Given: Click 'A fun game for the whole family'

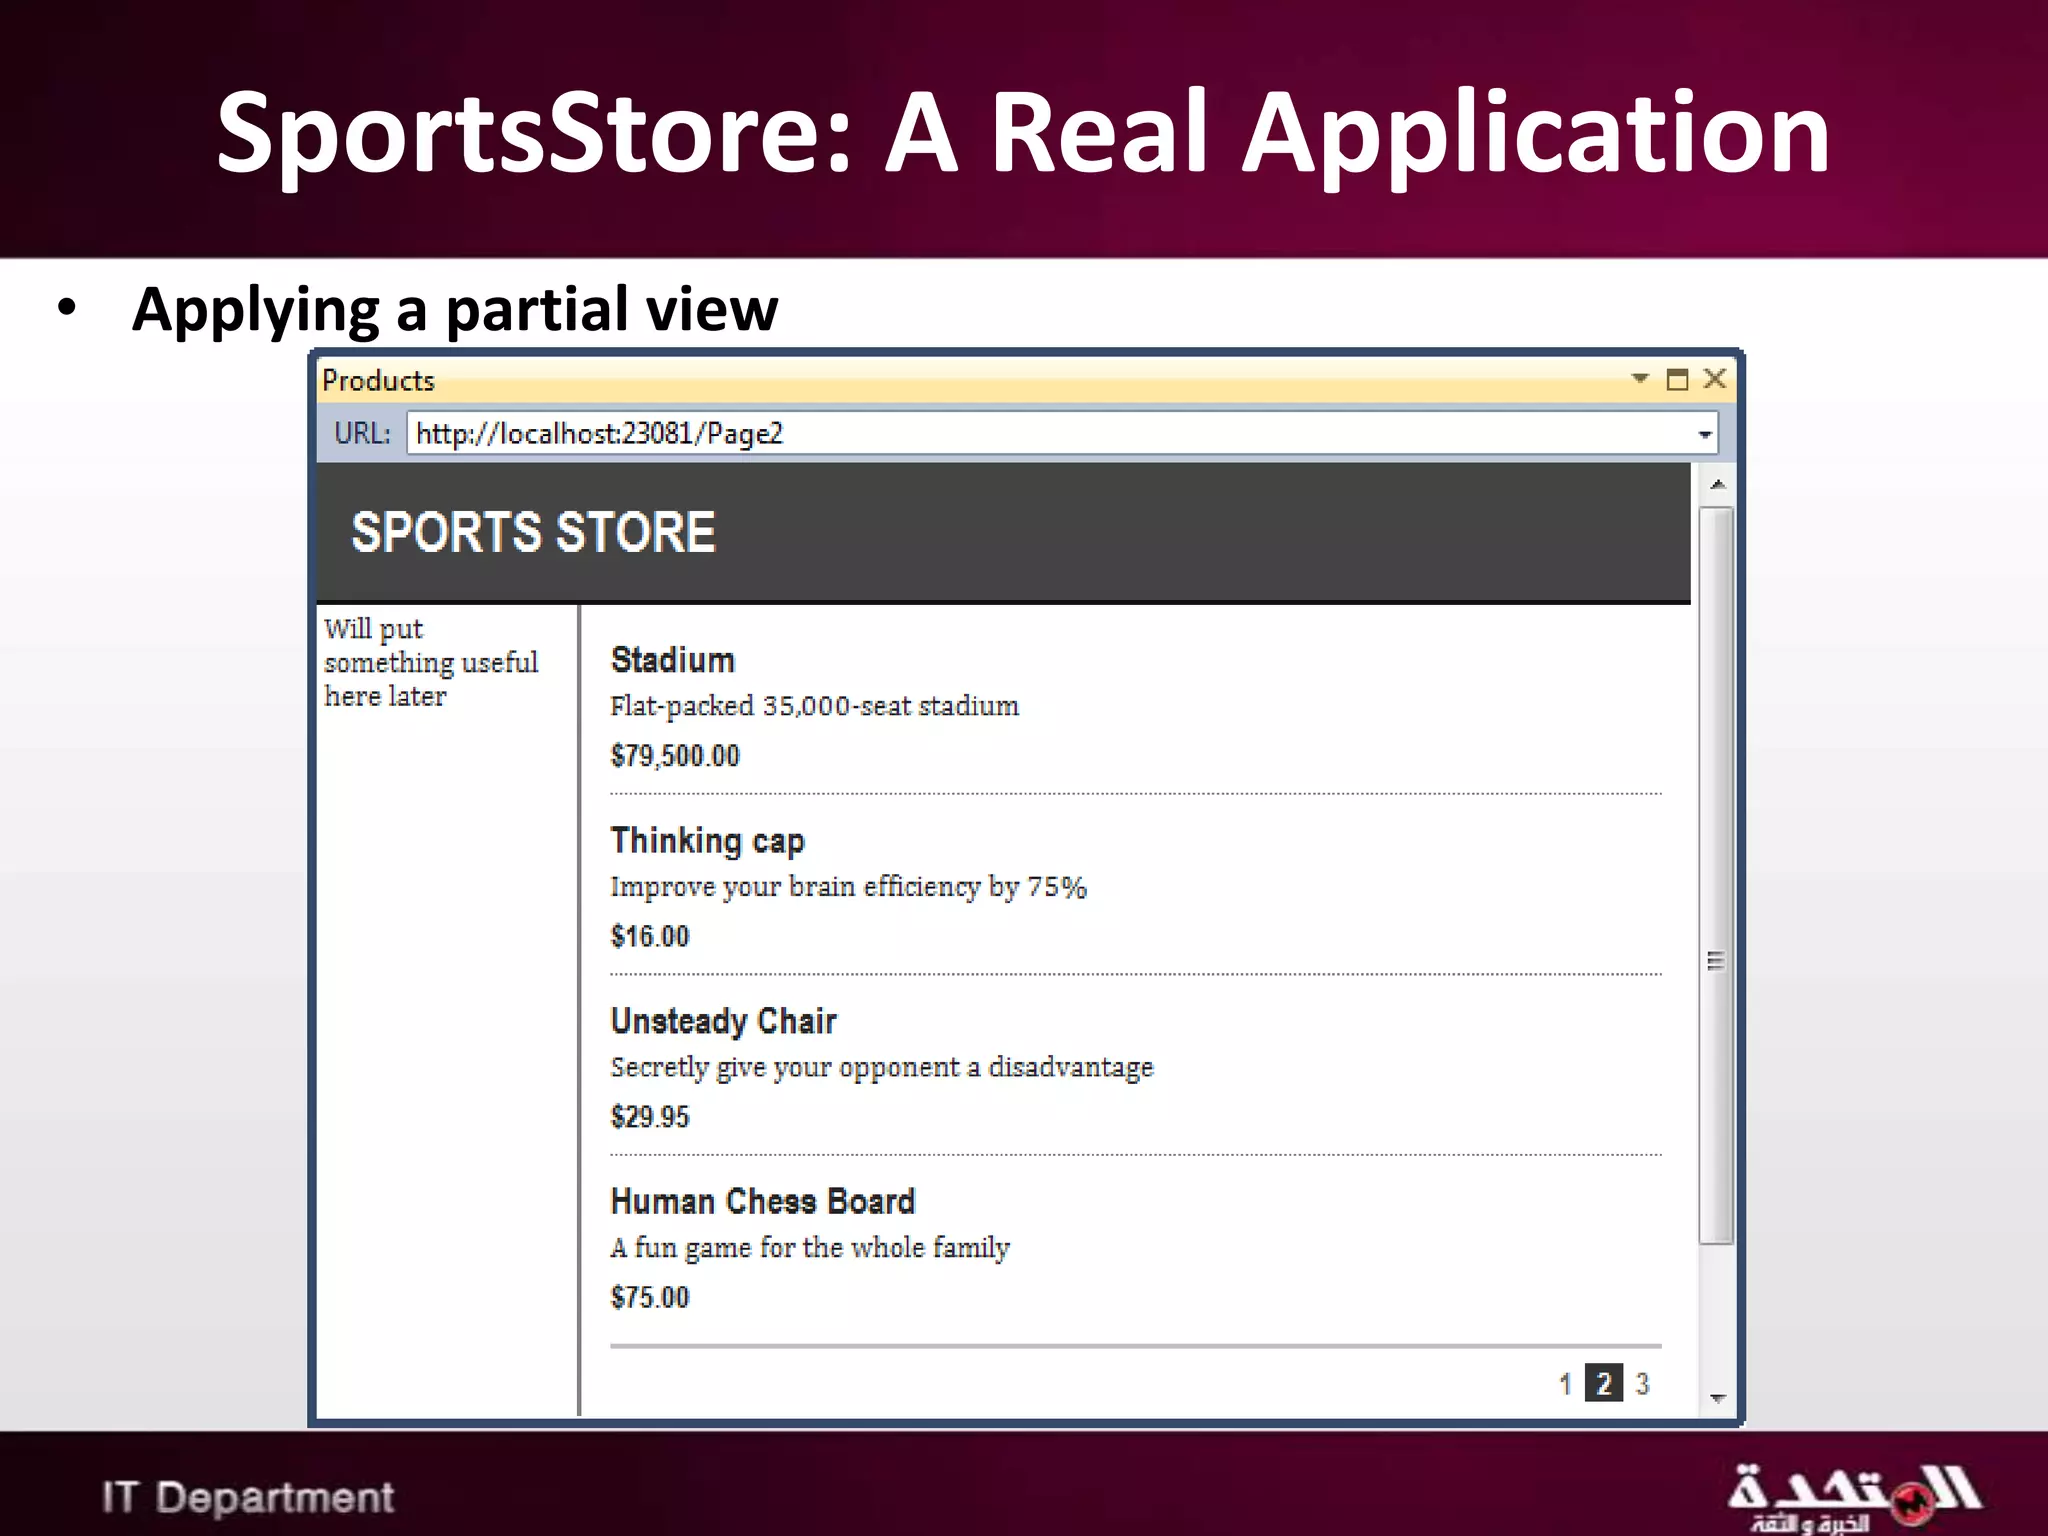Looking at the screenshot, I should click(810, 1248).
